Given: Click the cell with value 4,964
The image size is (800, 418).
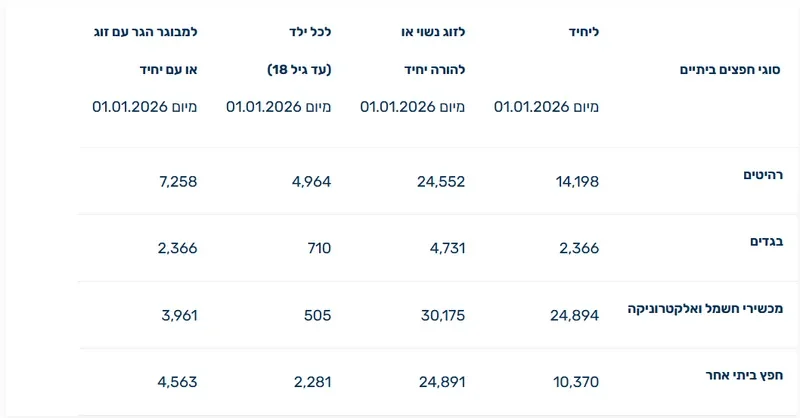Looking at the screenshot, I should coord(310,181).
